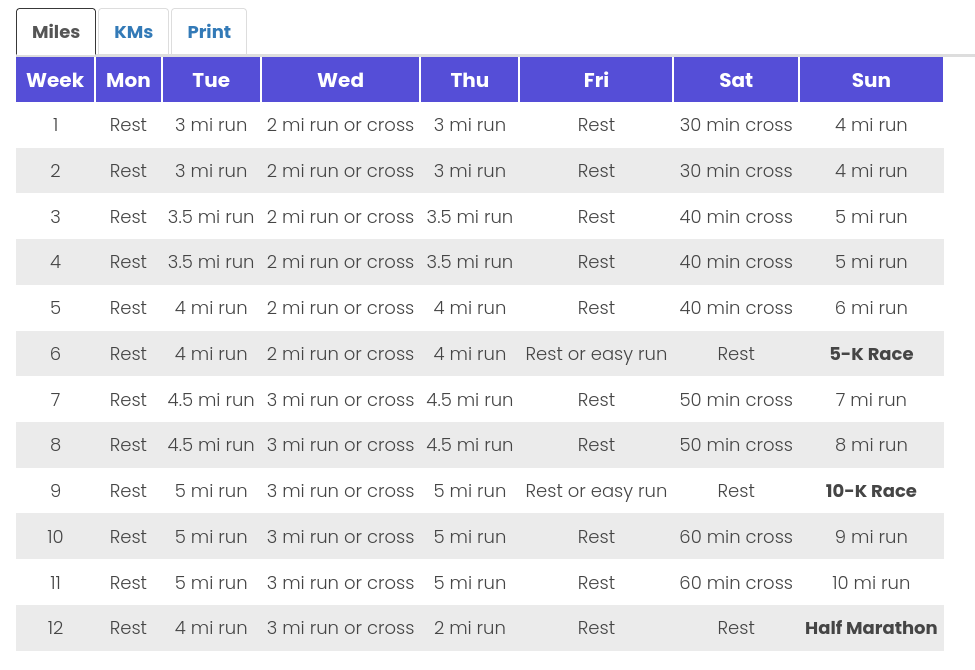Select the Print tab
The height and width of the screenshot is (670, 975).
coord(209,32)
